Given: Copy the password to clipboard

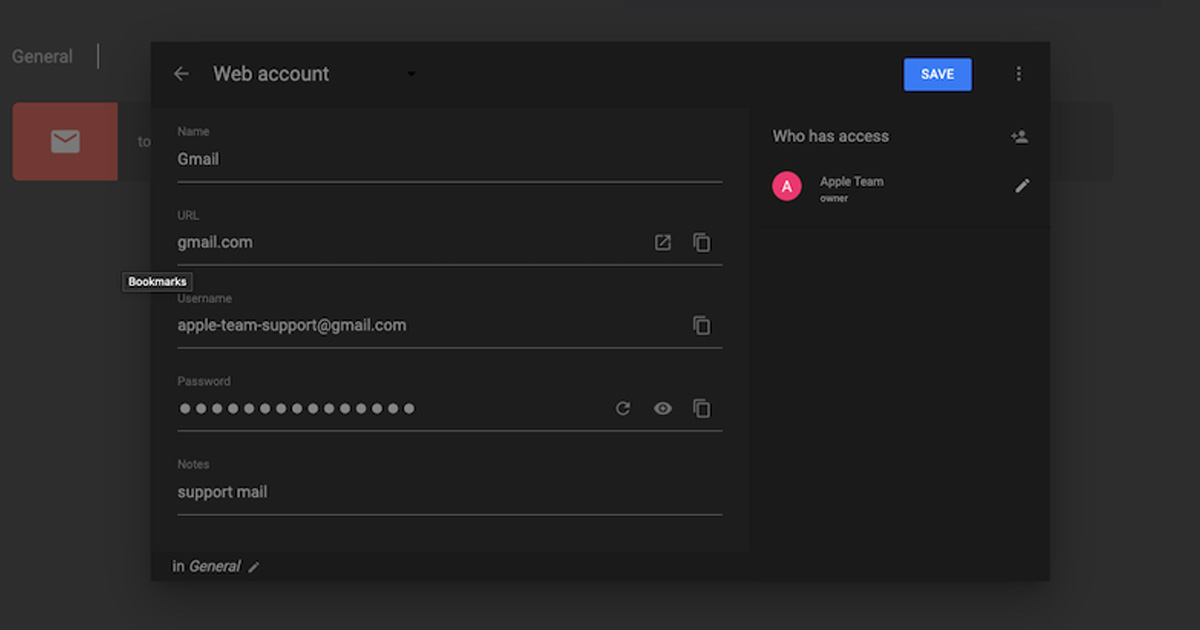Looking at the screenshot, I should pos(702,408).
